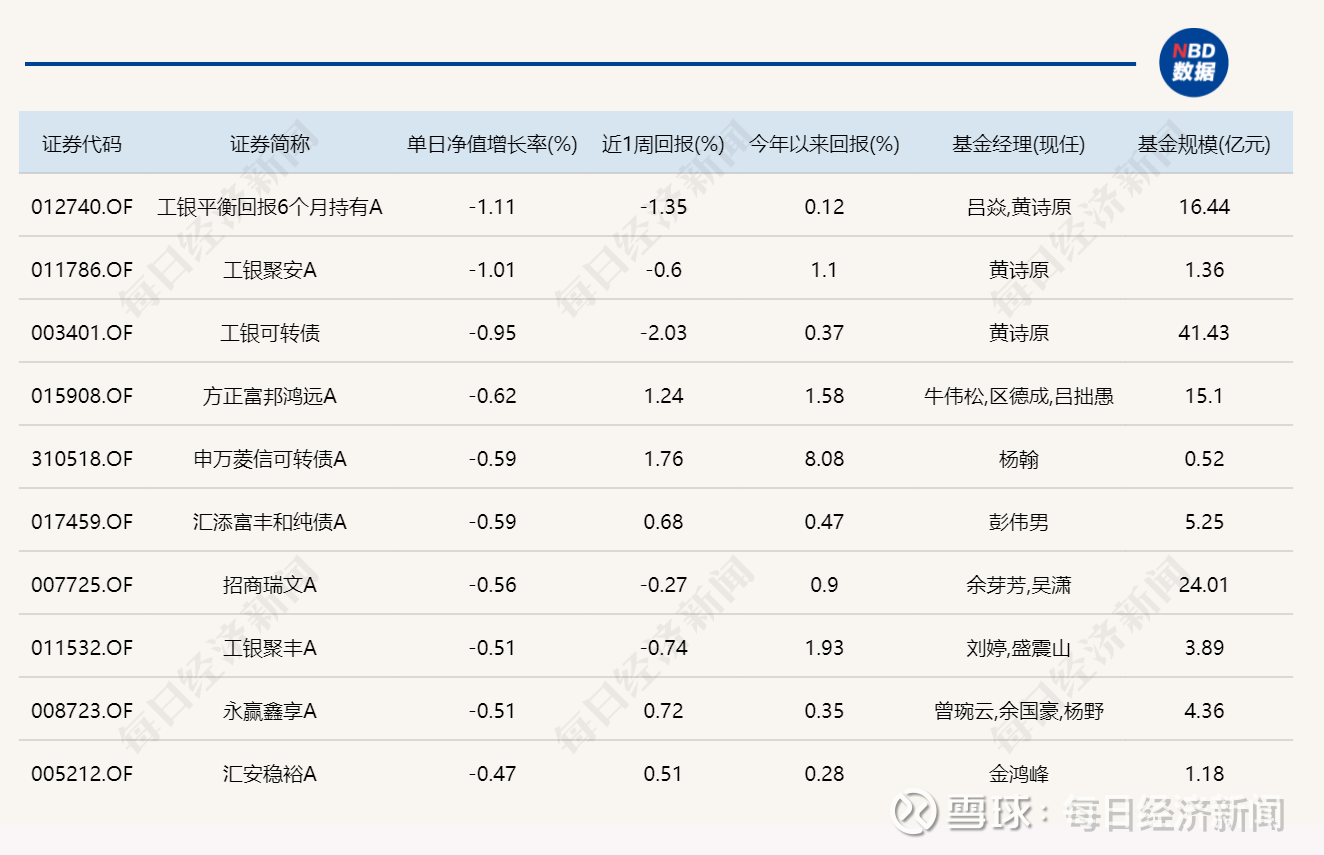Click manager names 余芽芳,吴潇
Image resolution: width=1324 pixels, height=855 pixels.
(1018, 585)
